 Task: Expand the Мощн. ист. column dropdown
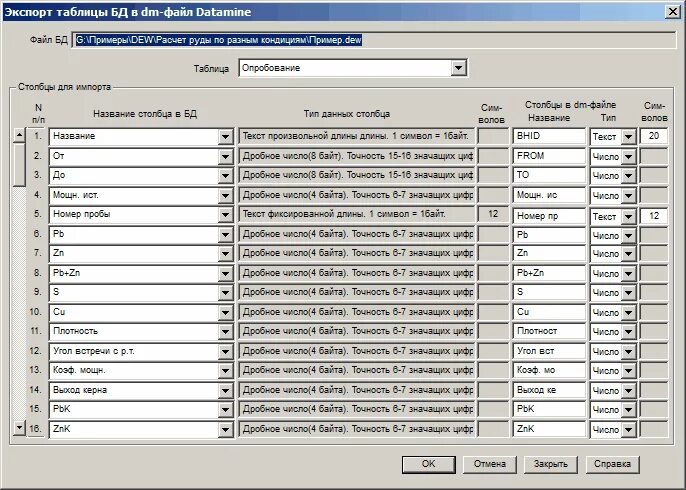click(x=225, y=196)
